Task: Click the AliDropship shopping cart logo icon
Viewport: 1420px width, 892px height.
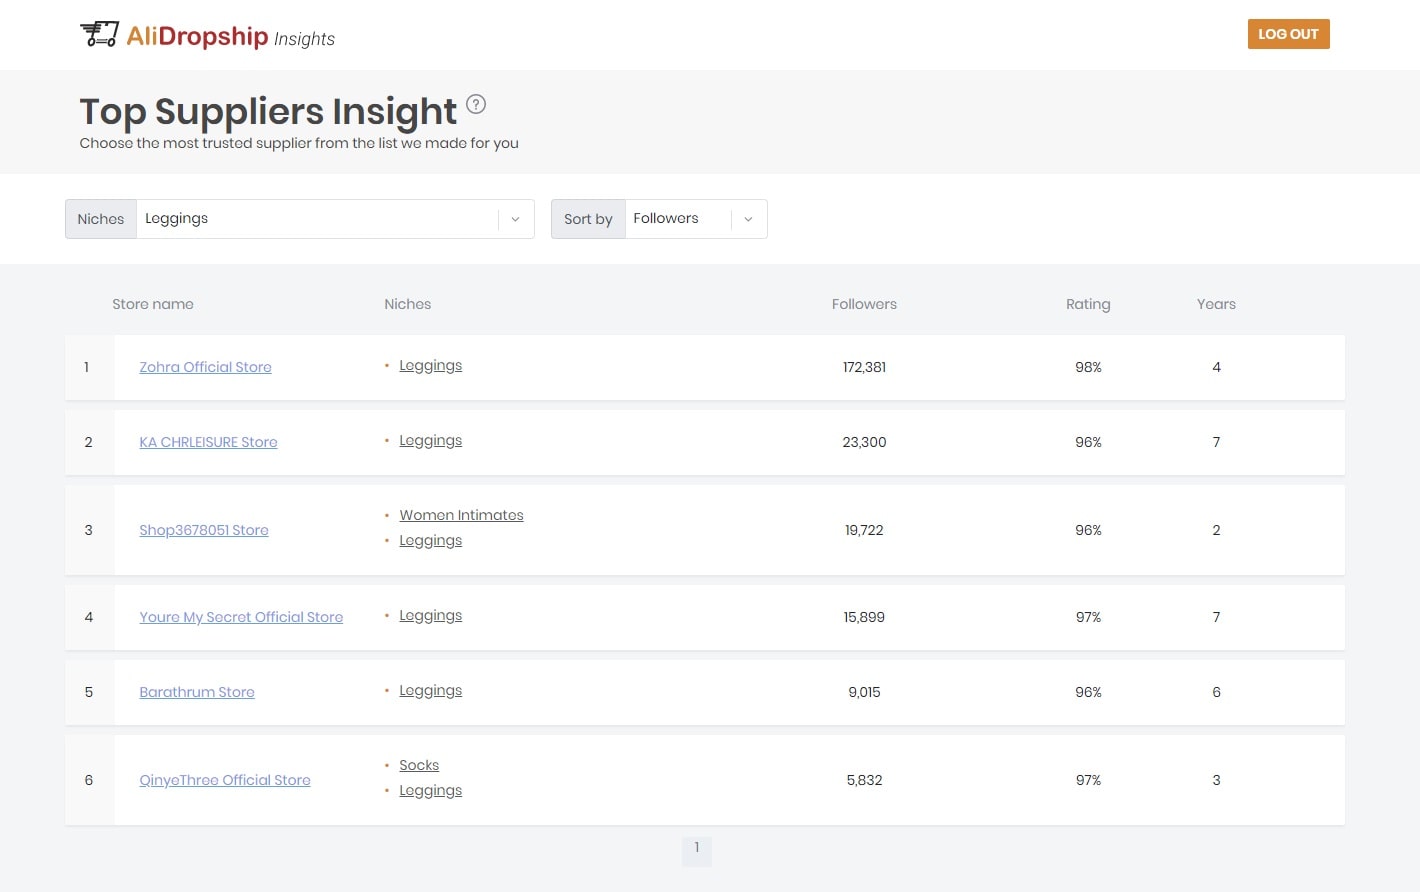Action: click(99, 34)
